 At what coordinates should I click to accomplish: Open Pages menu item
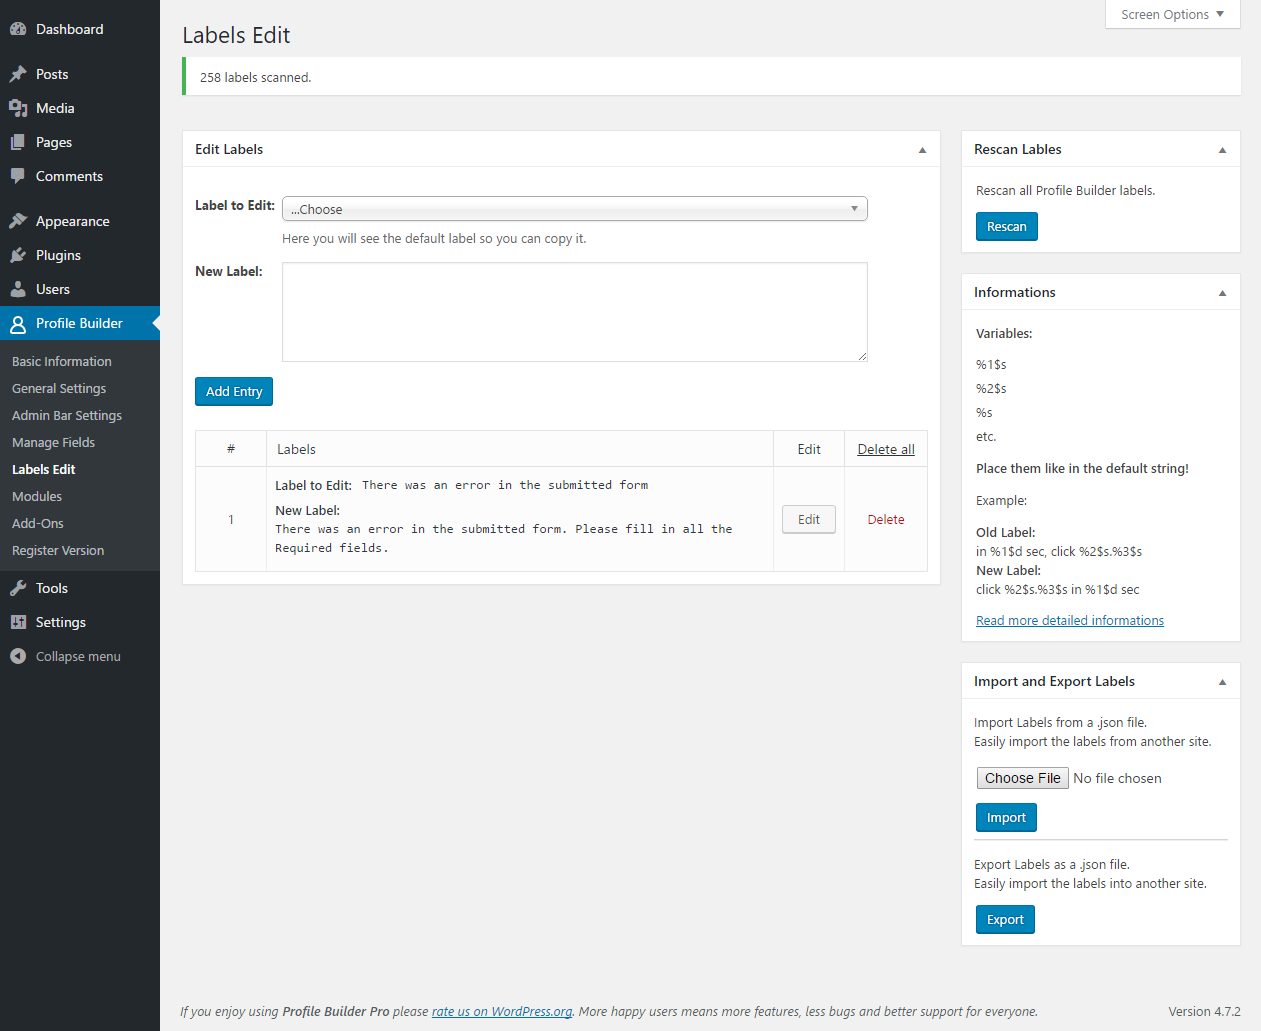(x=80, y=142)
